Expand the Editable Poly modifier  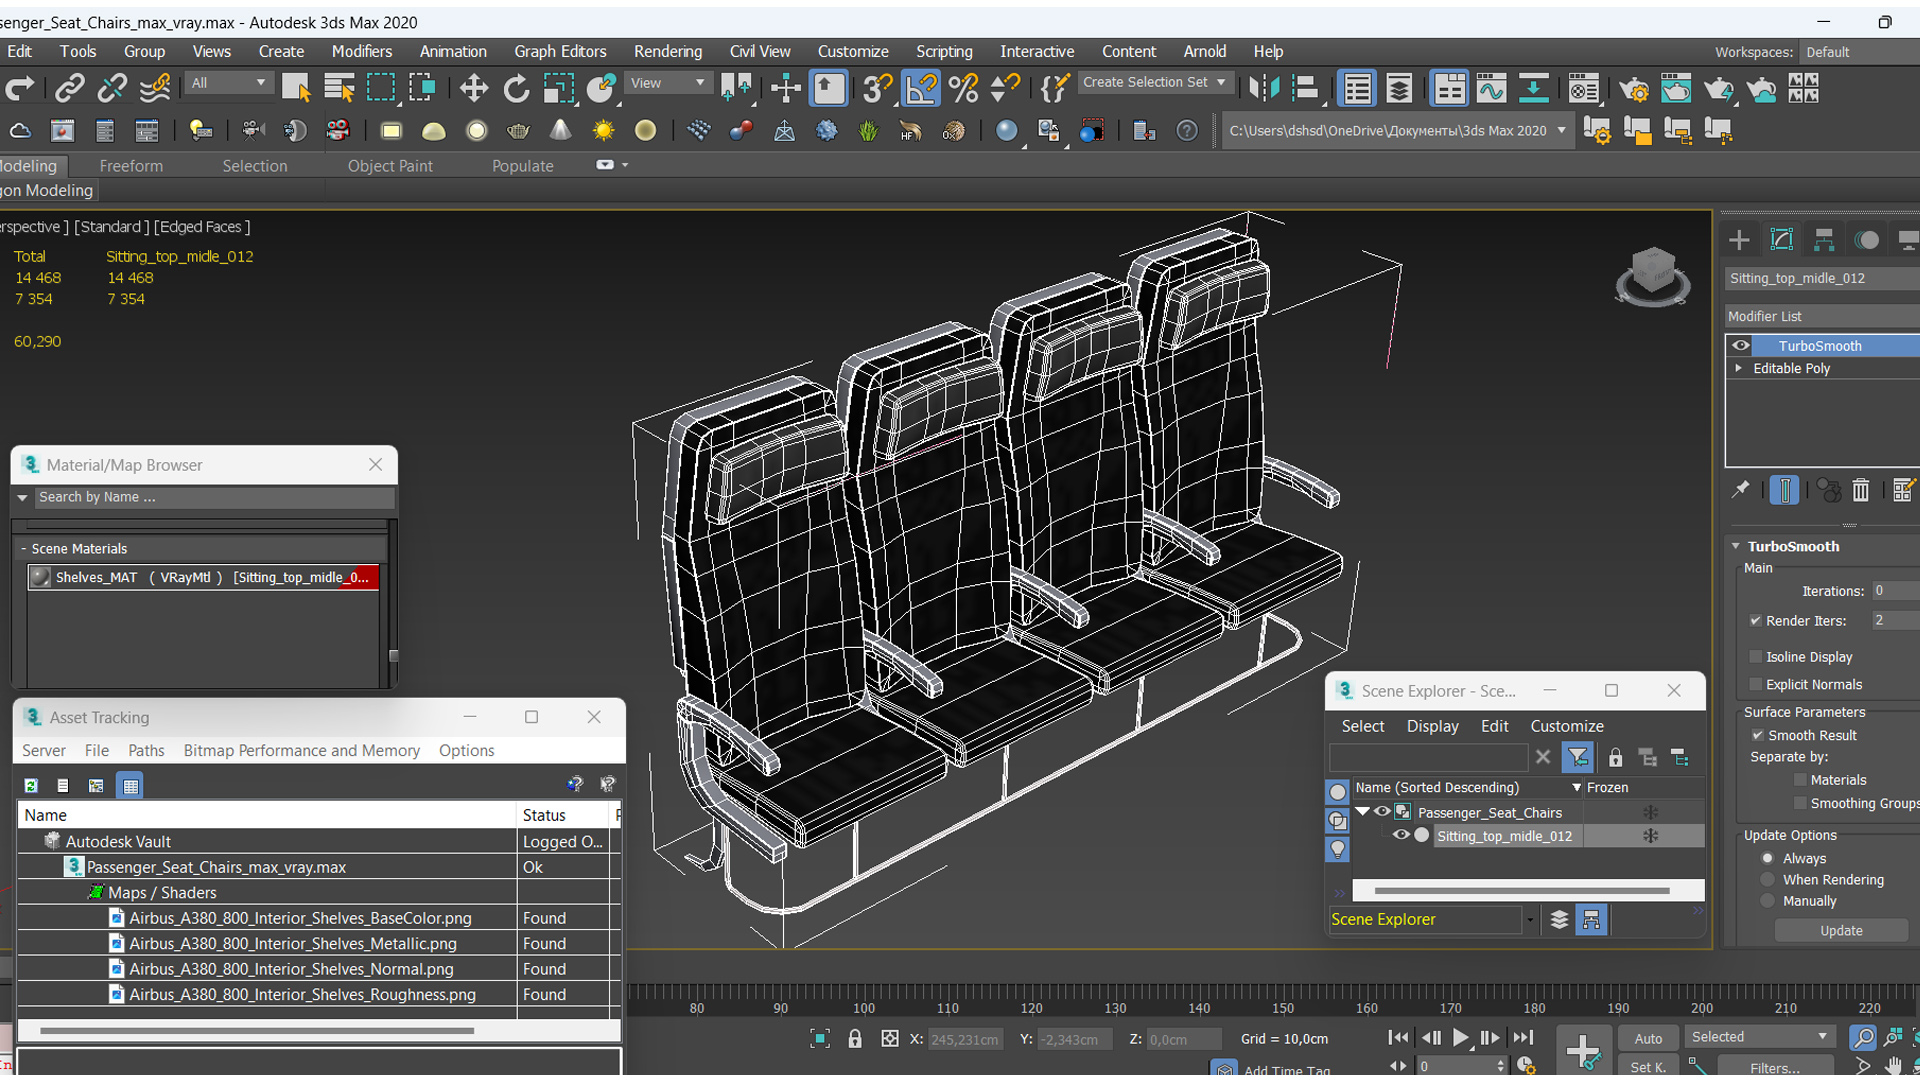point(1739,369)
